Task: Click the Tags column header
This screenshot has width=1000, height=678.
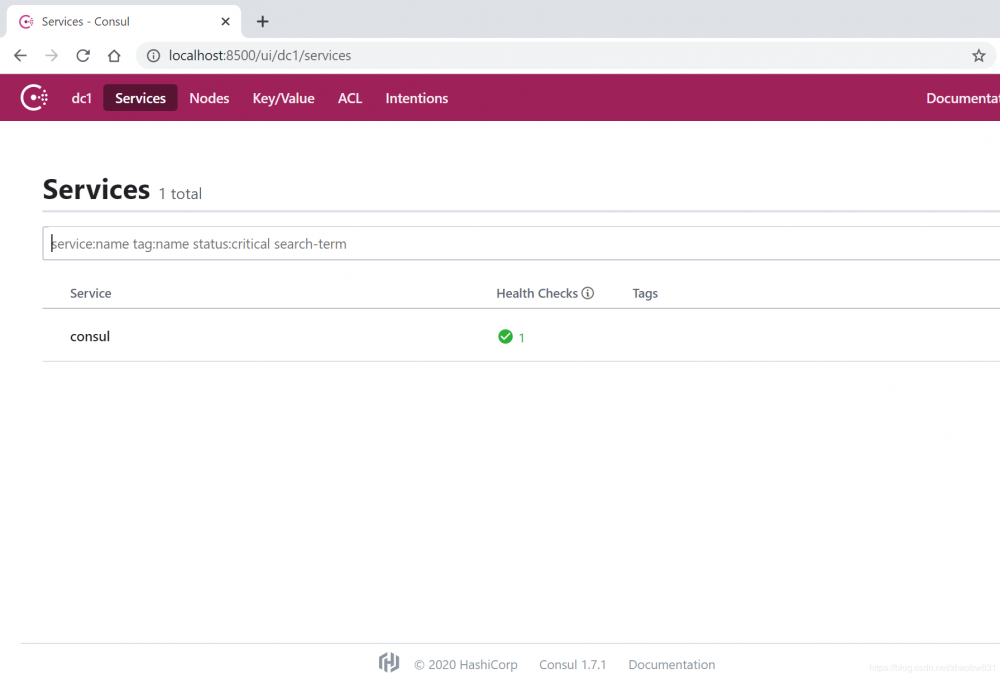Action: pos(645,293)
